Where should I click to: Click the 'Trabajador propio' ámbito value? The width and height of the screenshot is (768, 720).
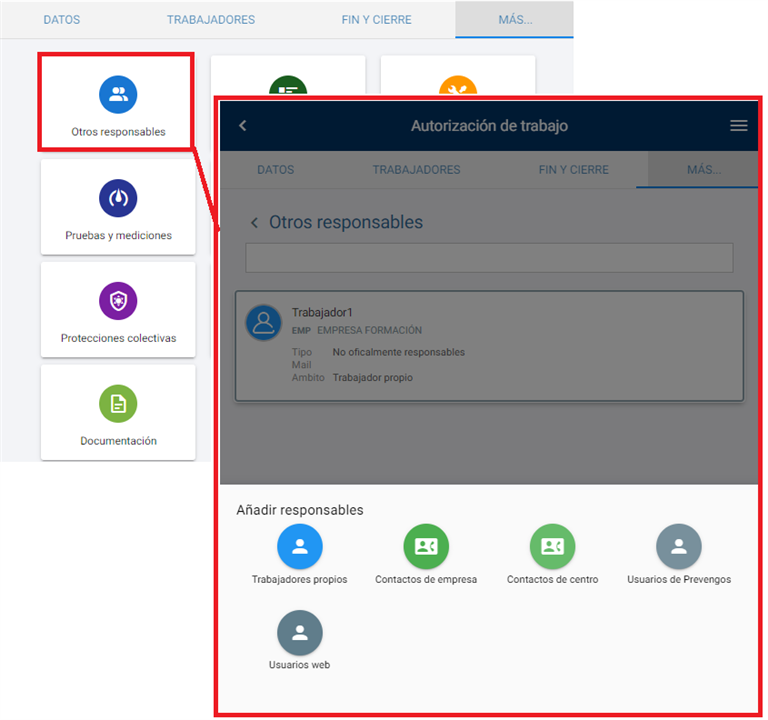[x=373, y=378]
